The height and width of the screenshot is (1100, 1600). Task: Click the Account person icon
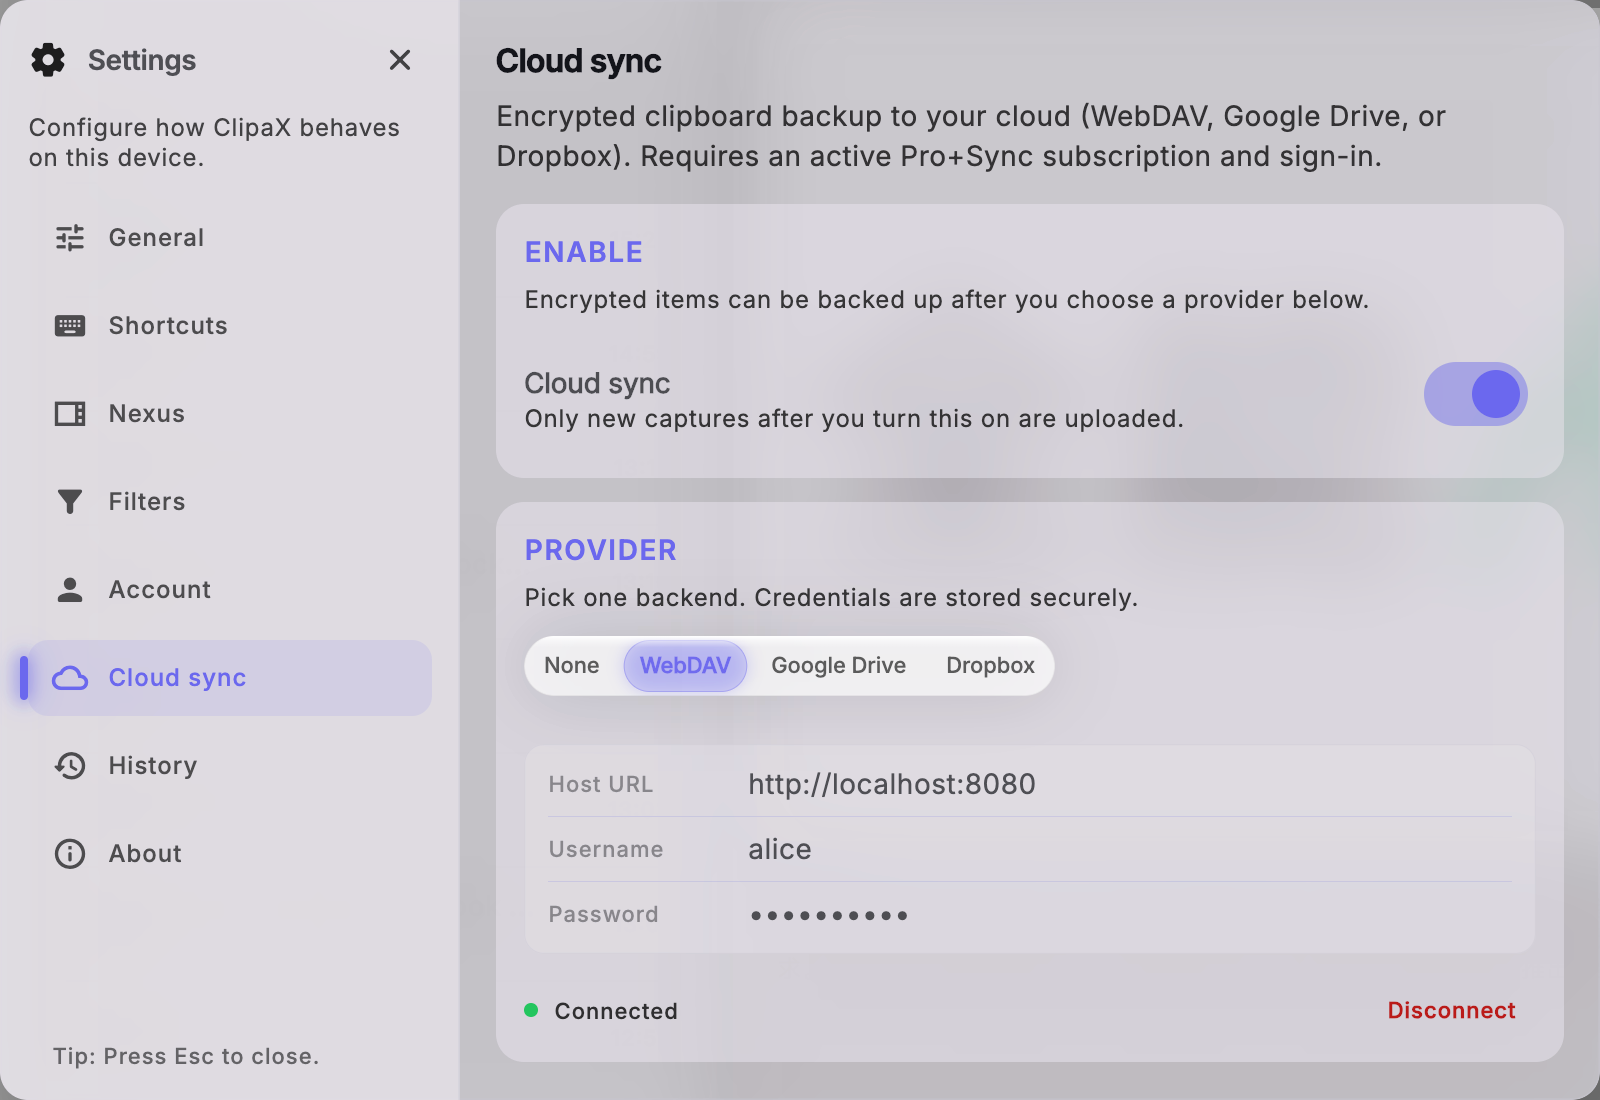(70, 590)
